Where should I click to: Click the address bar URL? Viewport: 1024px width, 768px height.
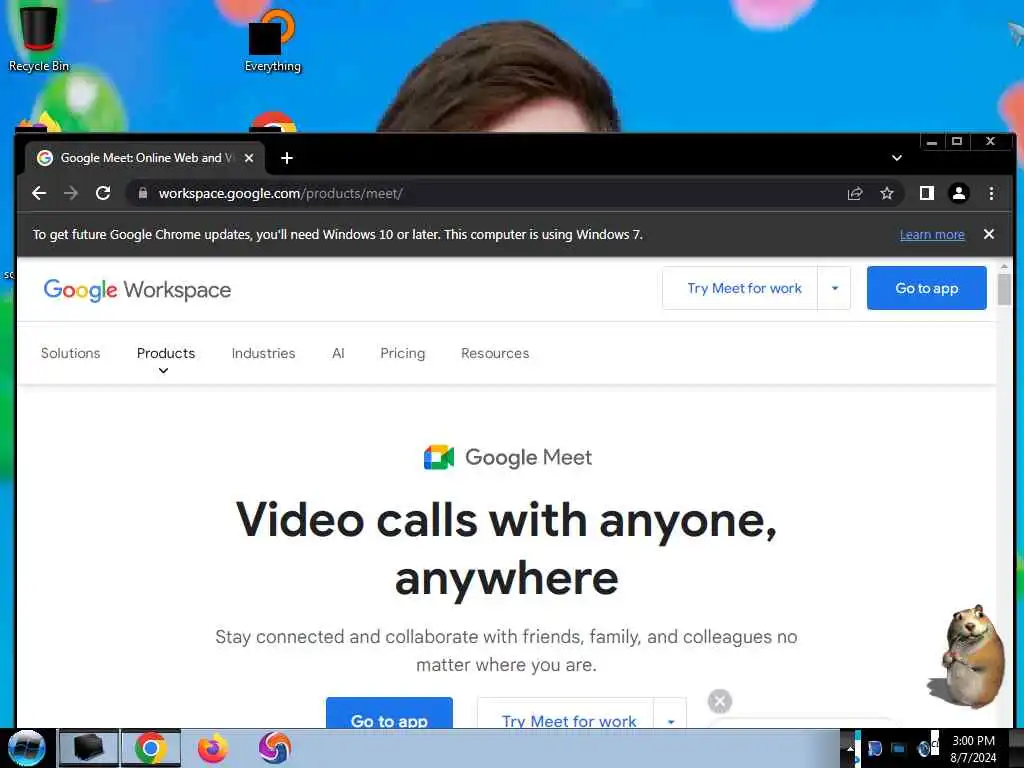[x=280, y=193]
